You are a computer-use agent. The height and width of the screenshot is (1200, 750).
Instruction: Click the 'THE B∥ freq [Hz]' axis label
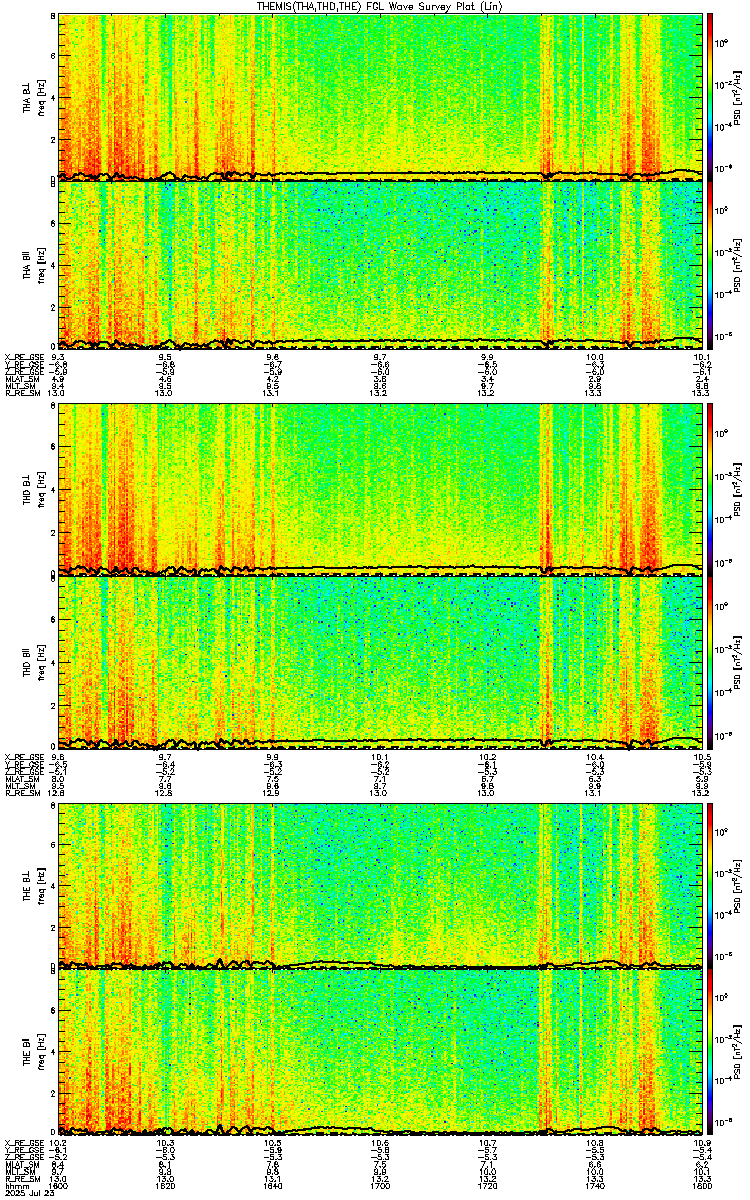coord(33,1052)
